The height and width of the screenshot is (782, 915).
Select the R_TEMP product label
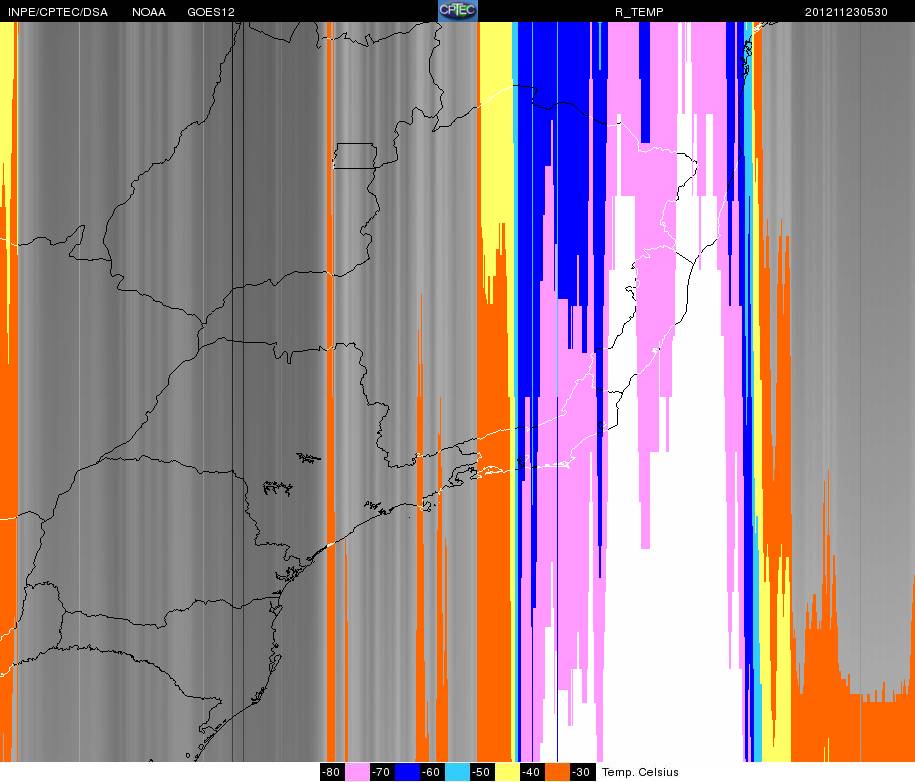[639, 12]
